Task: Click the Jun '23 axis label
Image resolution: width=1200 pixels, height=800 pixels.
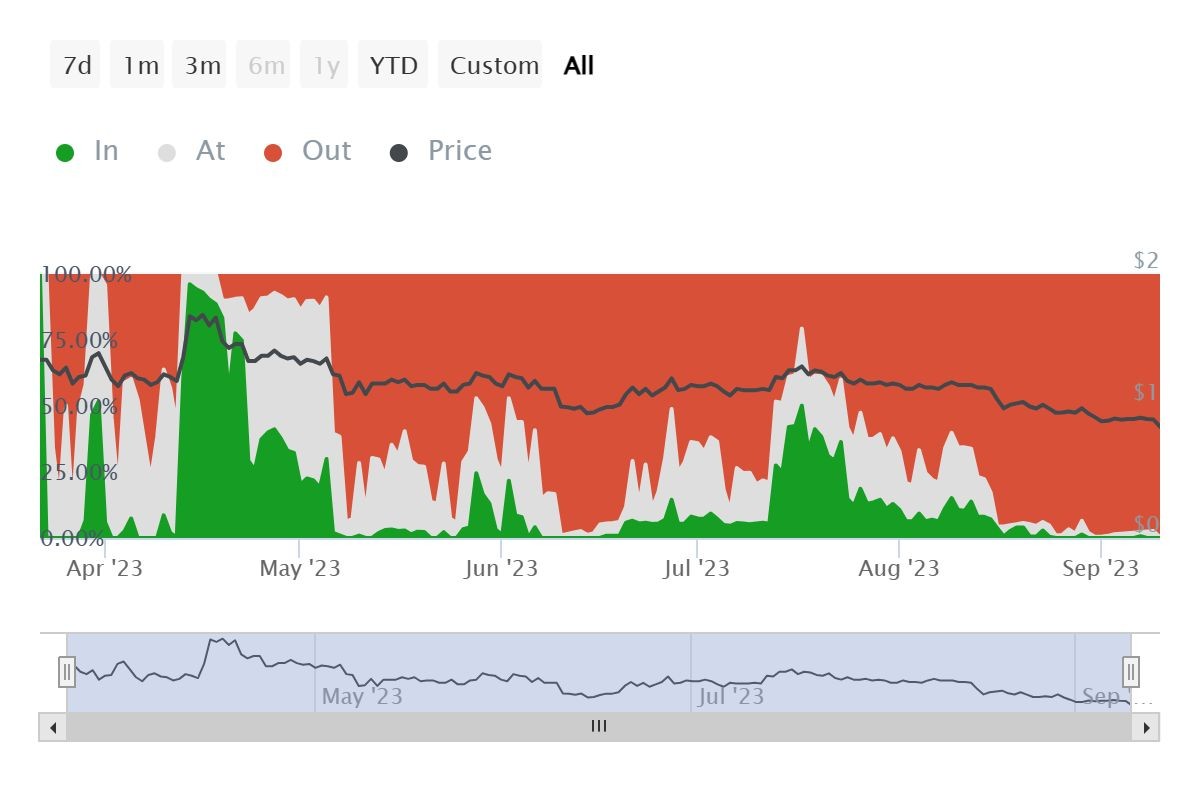Action: (x=501, y=569)
